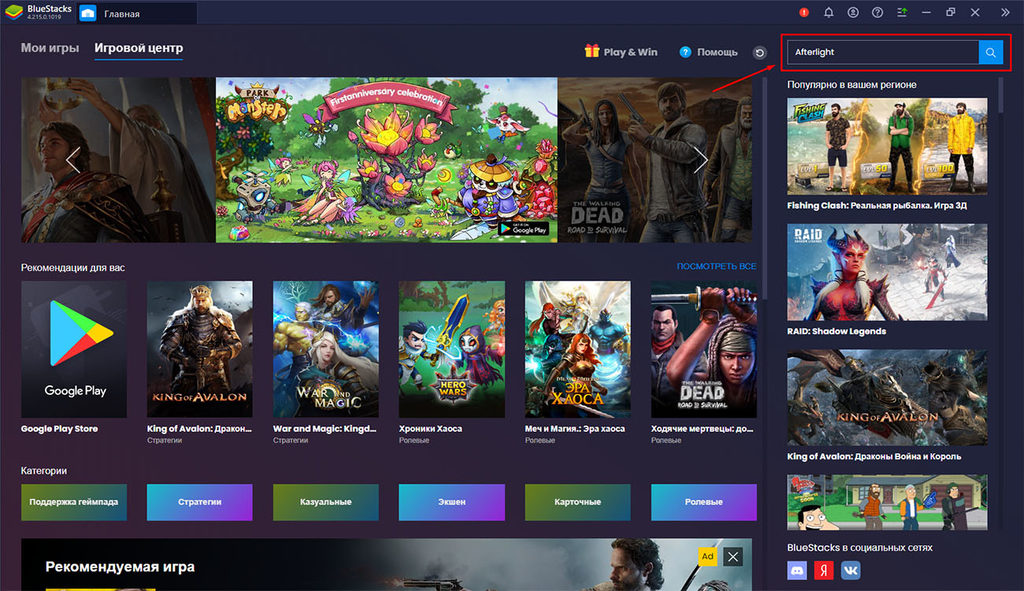Open Ходячие мертвецы recommended game cover
Viewport: 1024px width, 591px height.
pos(704,349)
